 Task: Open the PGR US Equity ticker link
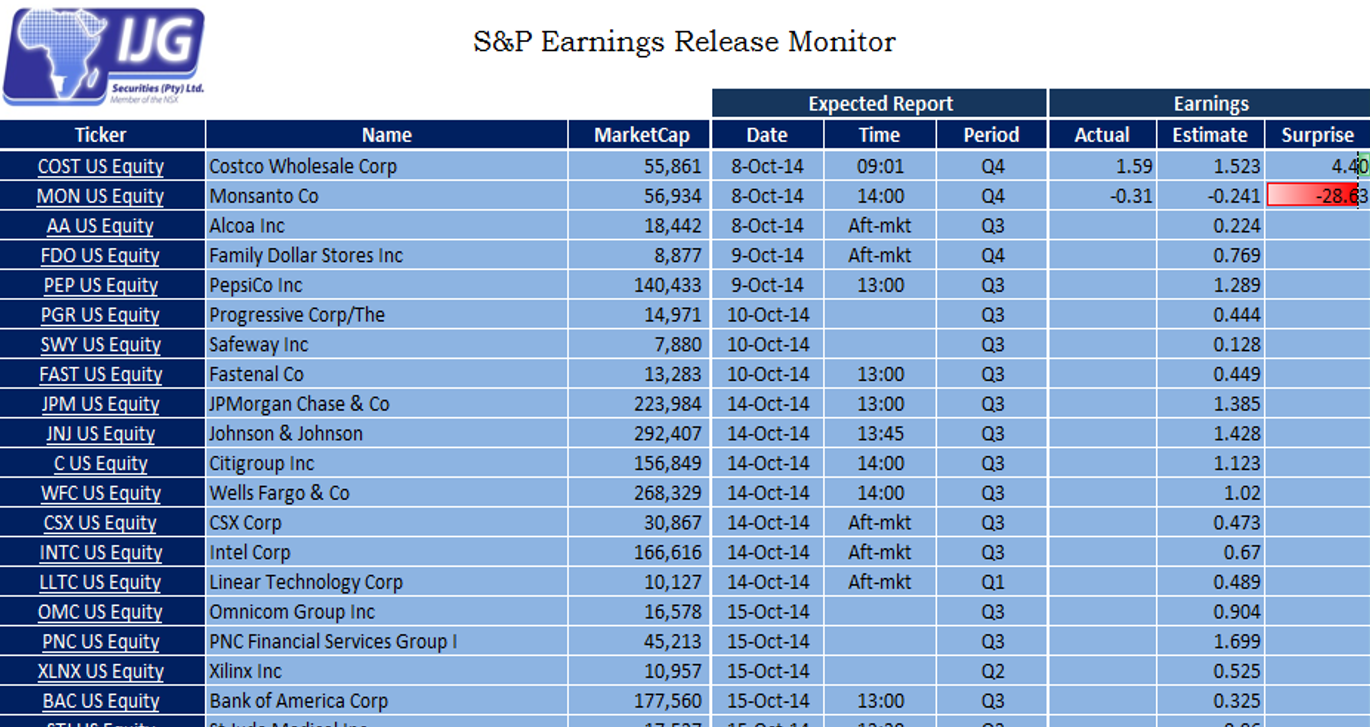(x=101, y=315)
